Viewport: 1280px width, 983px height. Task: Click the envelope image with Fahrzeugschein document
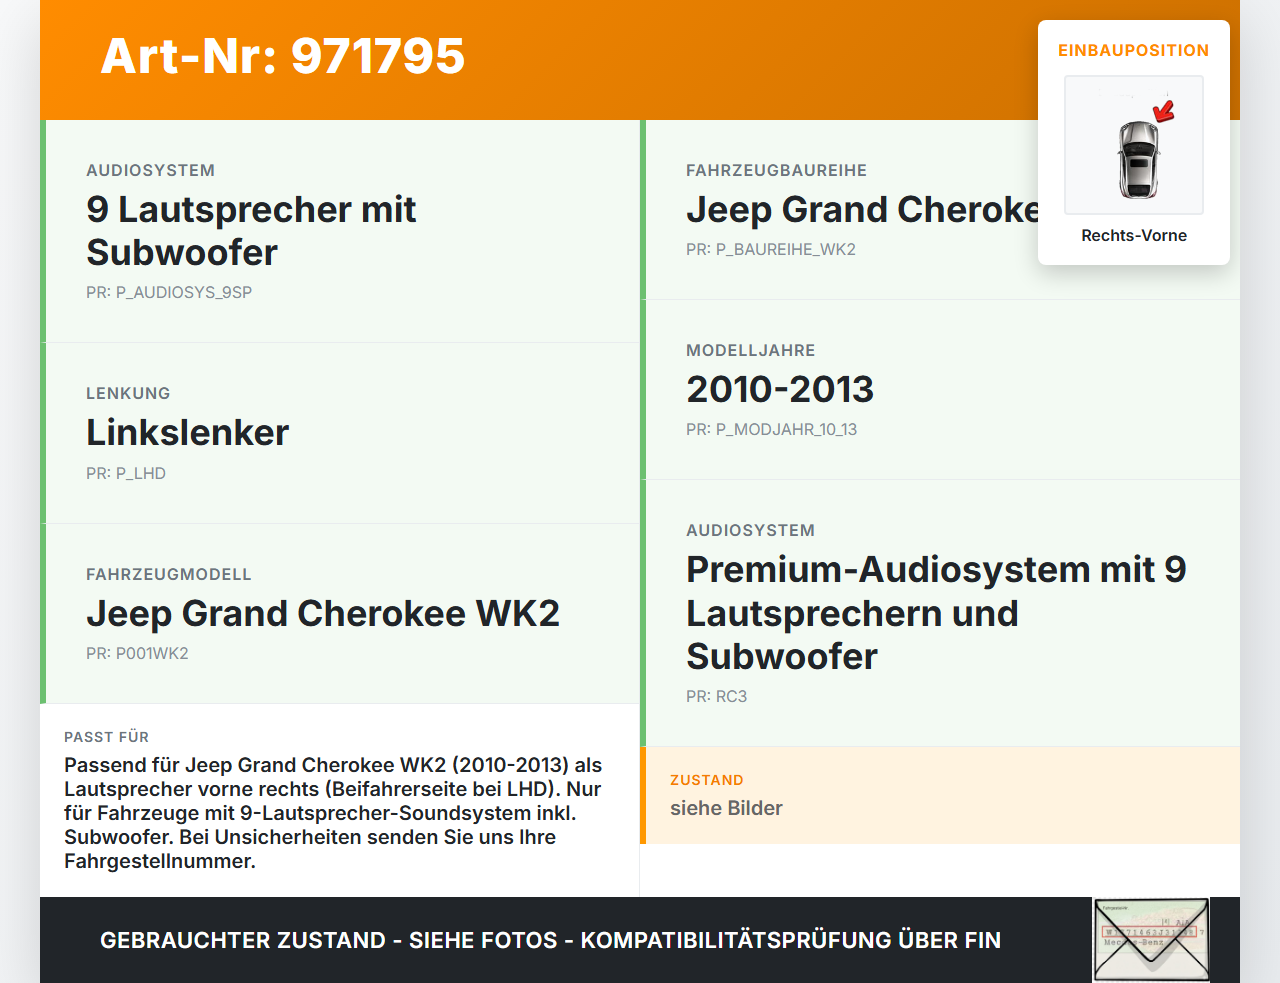tap(1151, 938)
